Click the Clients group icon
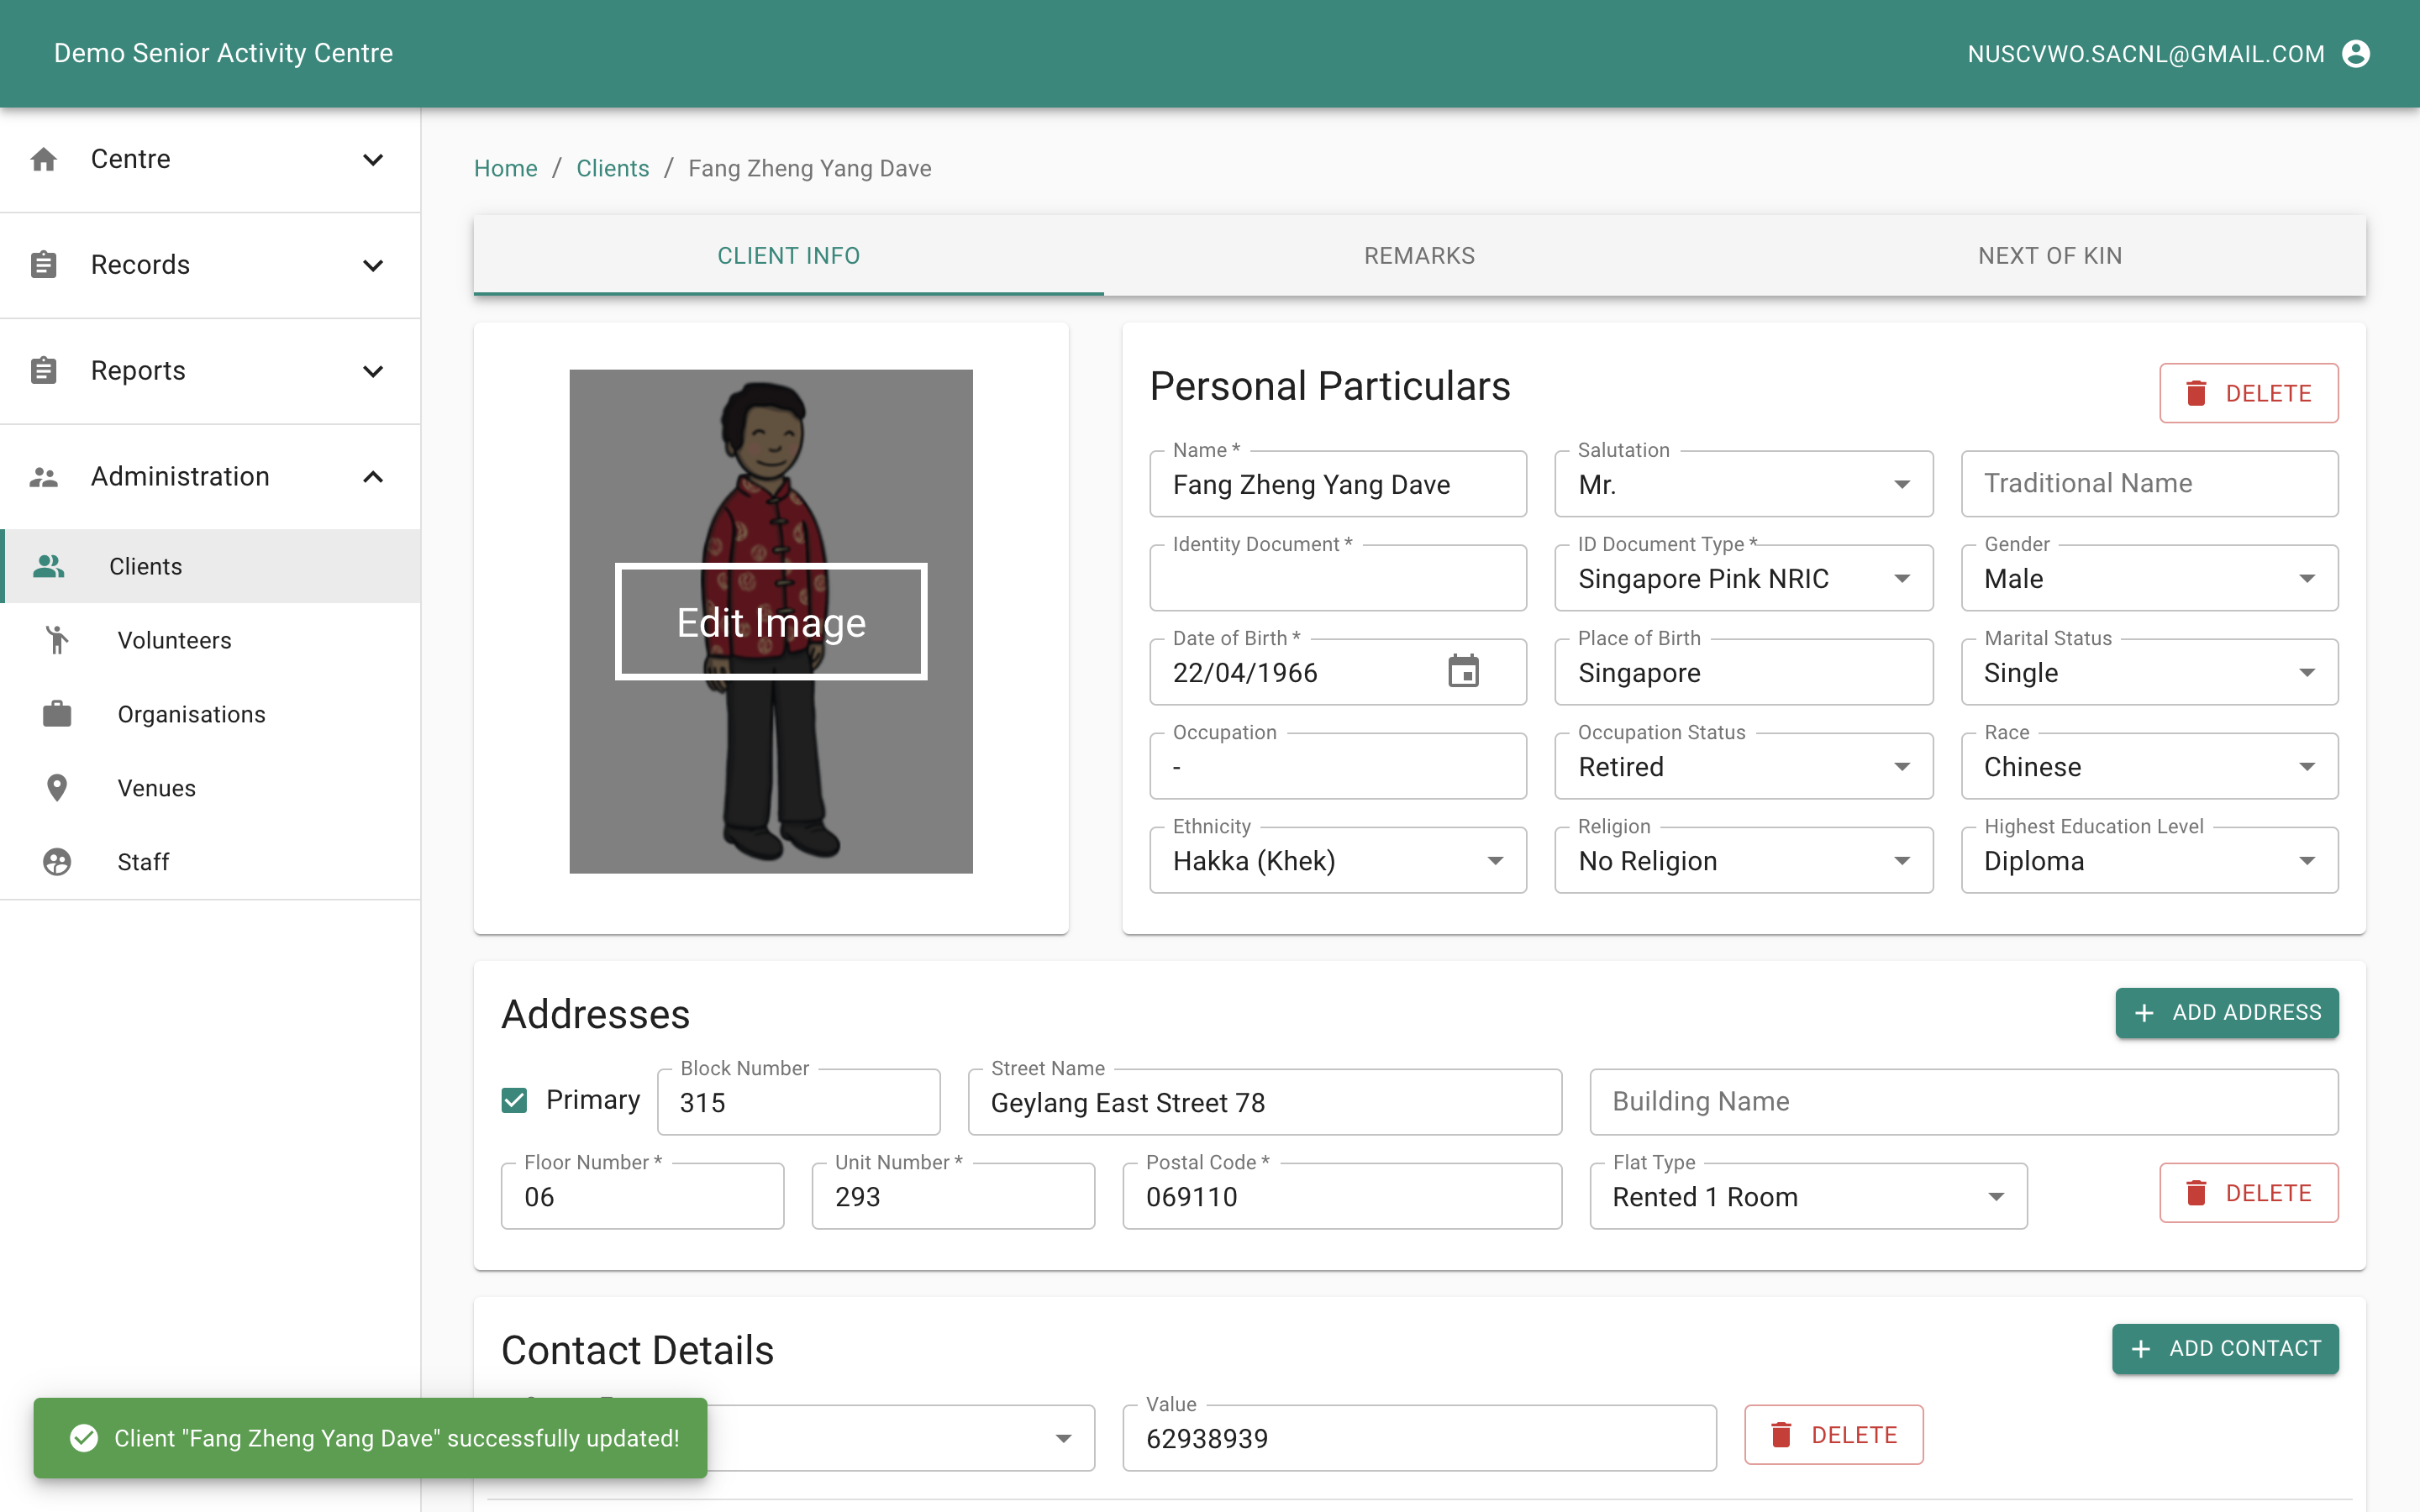The image size is (2420, 1512). [x=49, y=566]
